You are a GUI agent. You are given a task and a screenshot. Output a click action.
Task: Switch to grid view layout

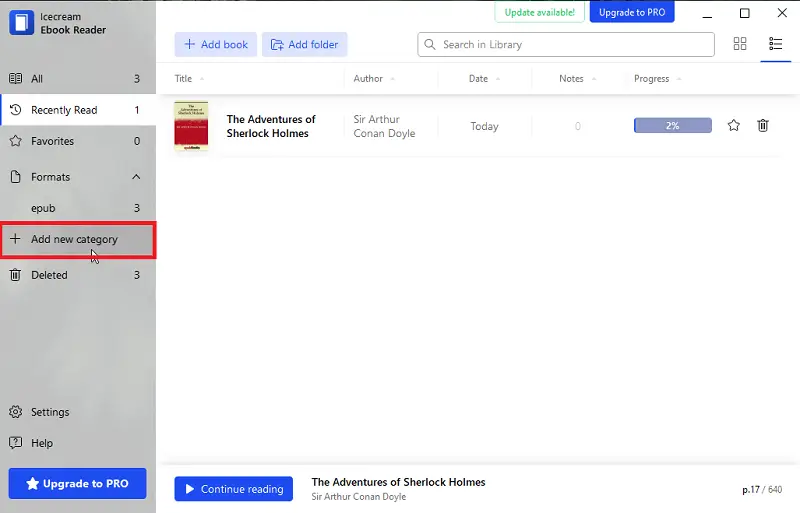click(x=740, y=44)
